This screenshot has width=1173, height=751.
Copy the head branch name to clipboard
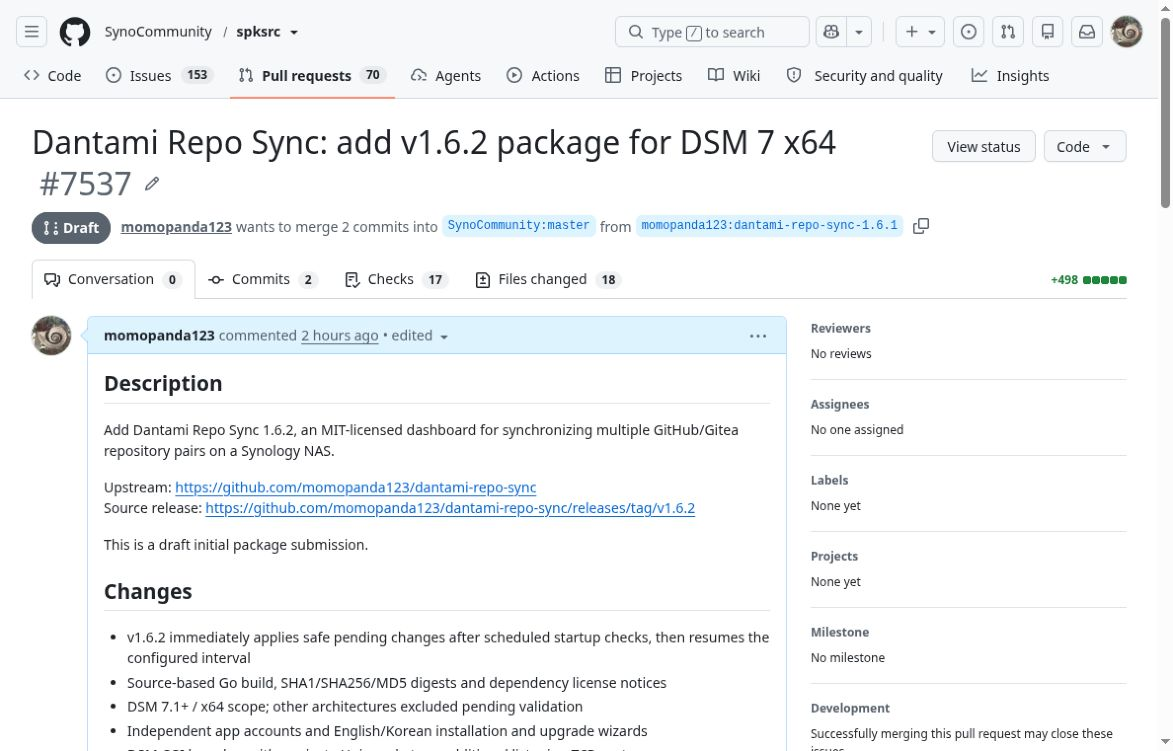click(921, 226)
